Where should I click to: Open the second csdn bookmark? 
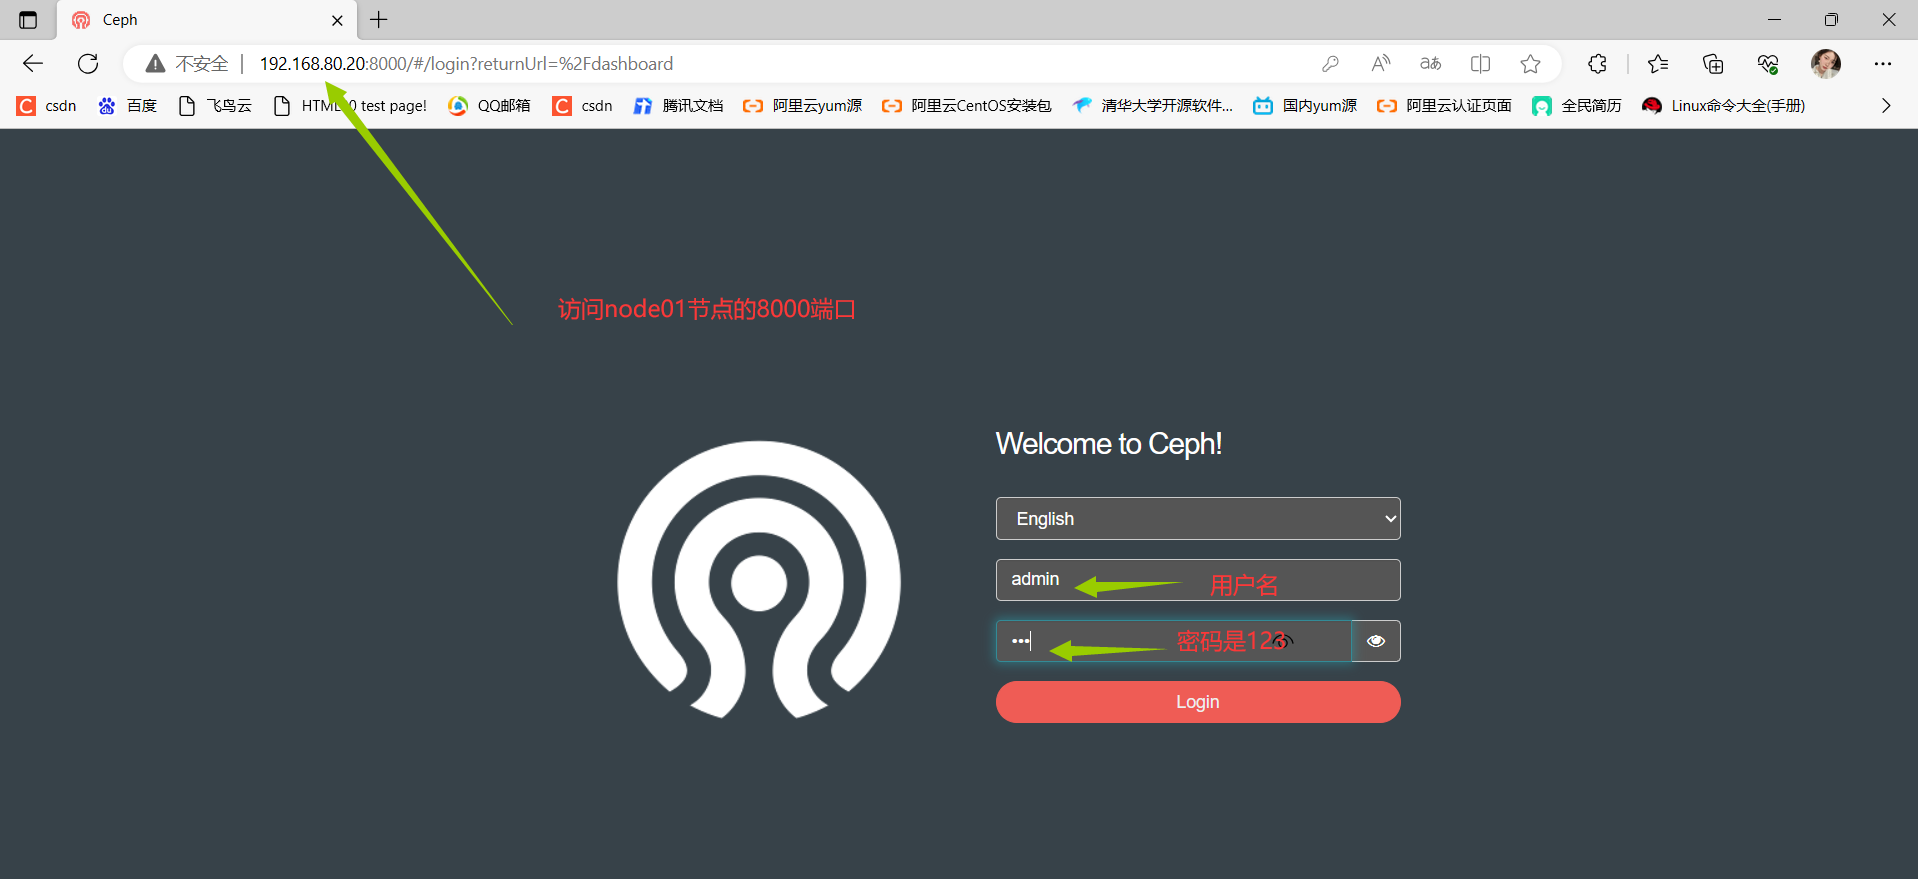(x=583, y=106)
